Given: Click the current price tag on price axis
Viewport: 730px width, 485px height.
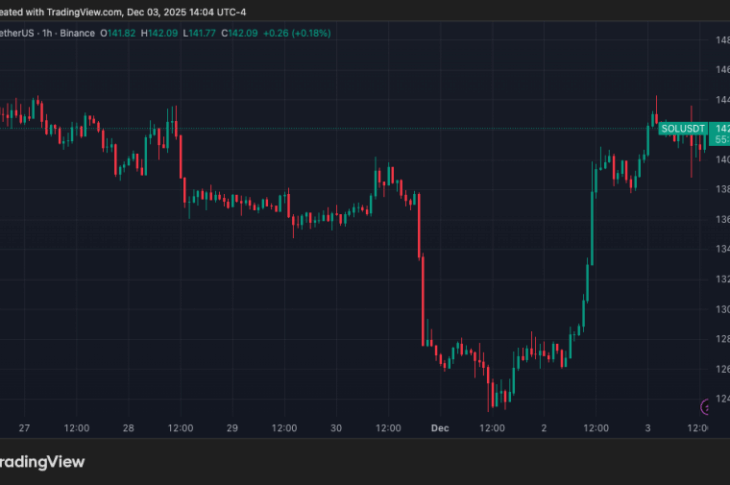Looking at the screenshot, I should [720, 134].
